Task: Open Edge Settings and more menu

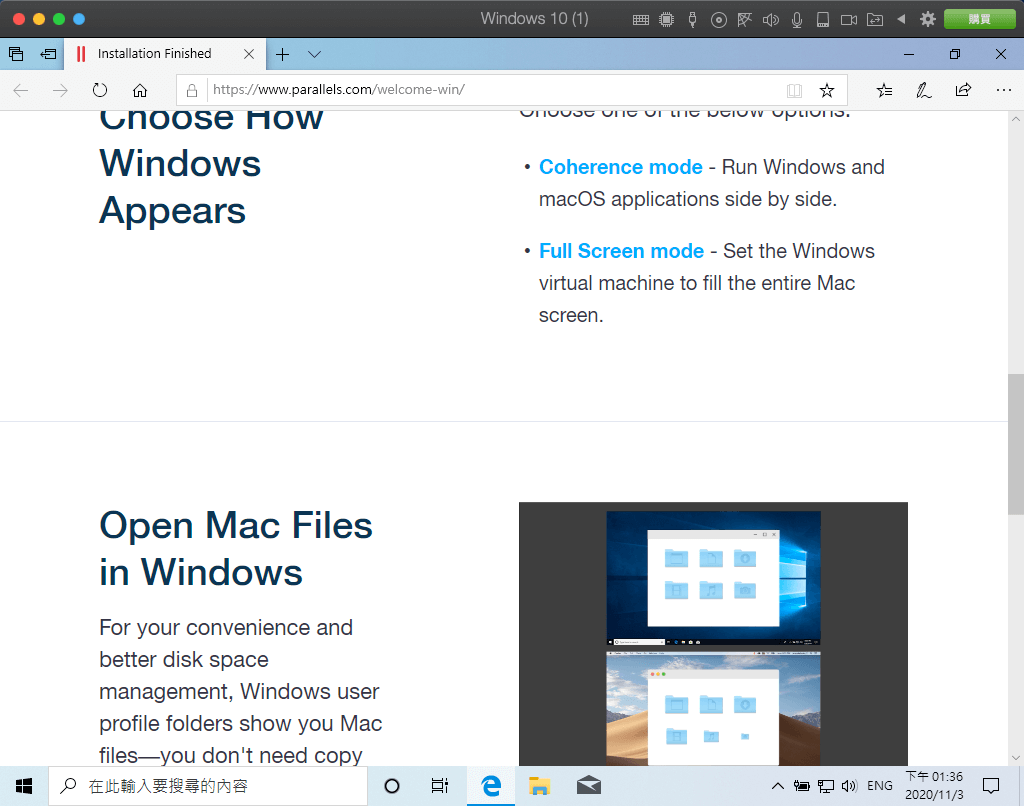Action: (x=1004, y=90)
